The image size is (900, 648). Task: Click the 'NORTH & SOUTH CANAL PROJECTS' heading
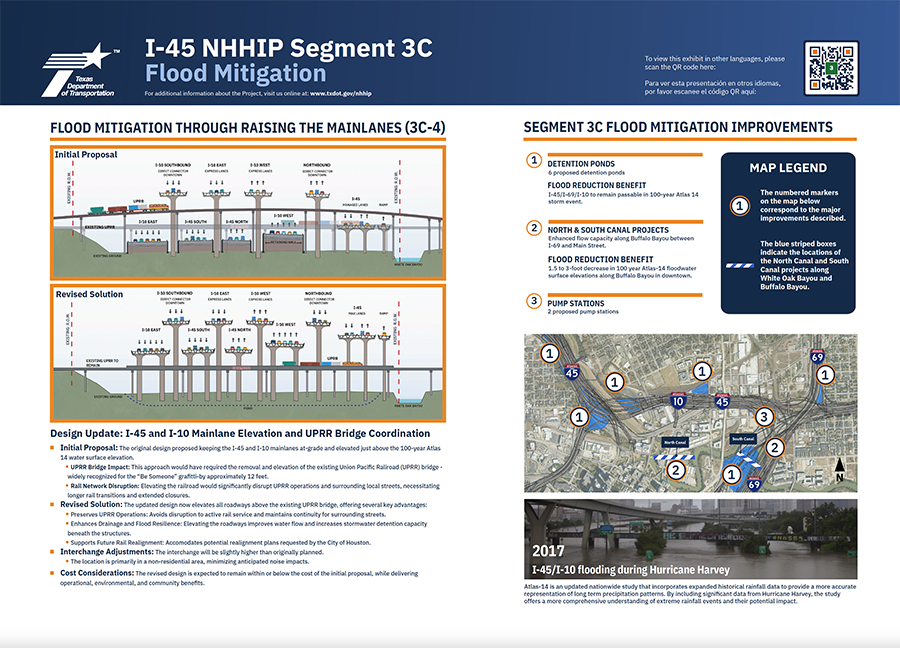click(x=608, y=230)
